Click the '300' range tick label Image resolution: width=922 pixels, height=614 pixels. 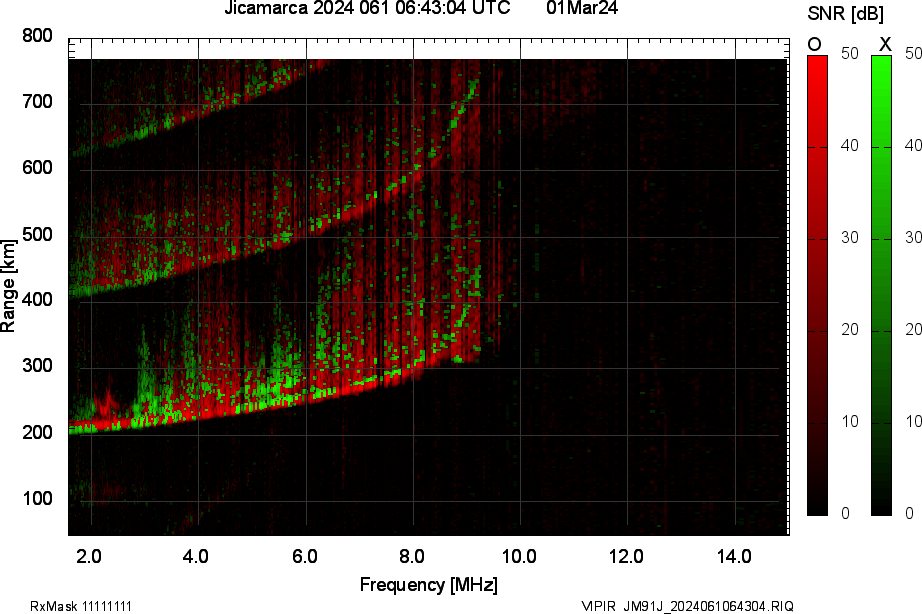click(37, 366)
